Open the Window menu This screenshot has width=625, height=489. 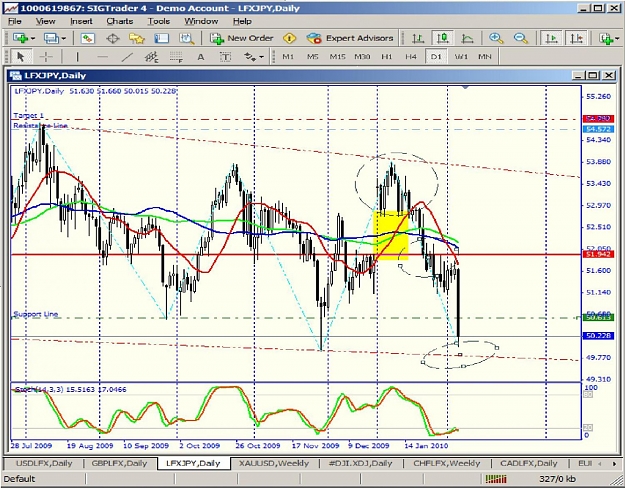201,21
